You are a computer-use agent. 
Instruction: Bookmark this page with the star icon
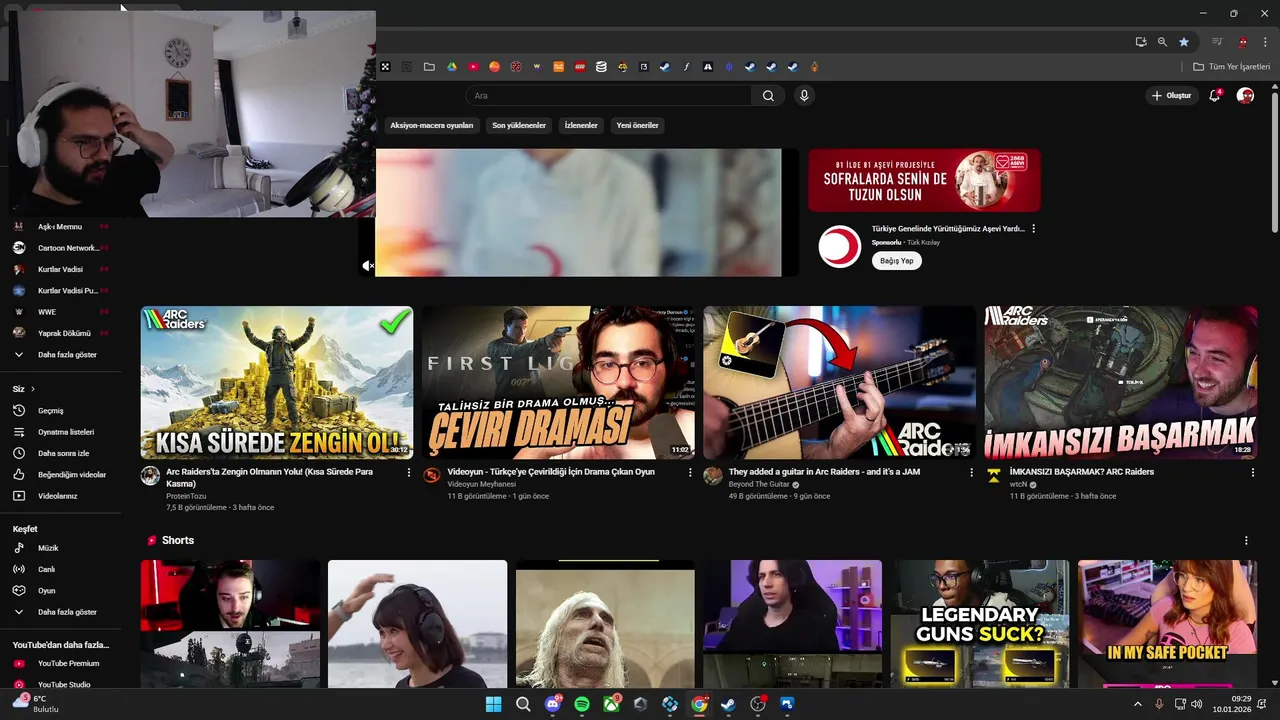[1184, 42]
